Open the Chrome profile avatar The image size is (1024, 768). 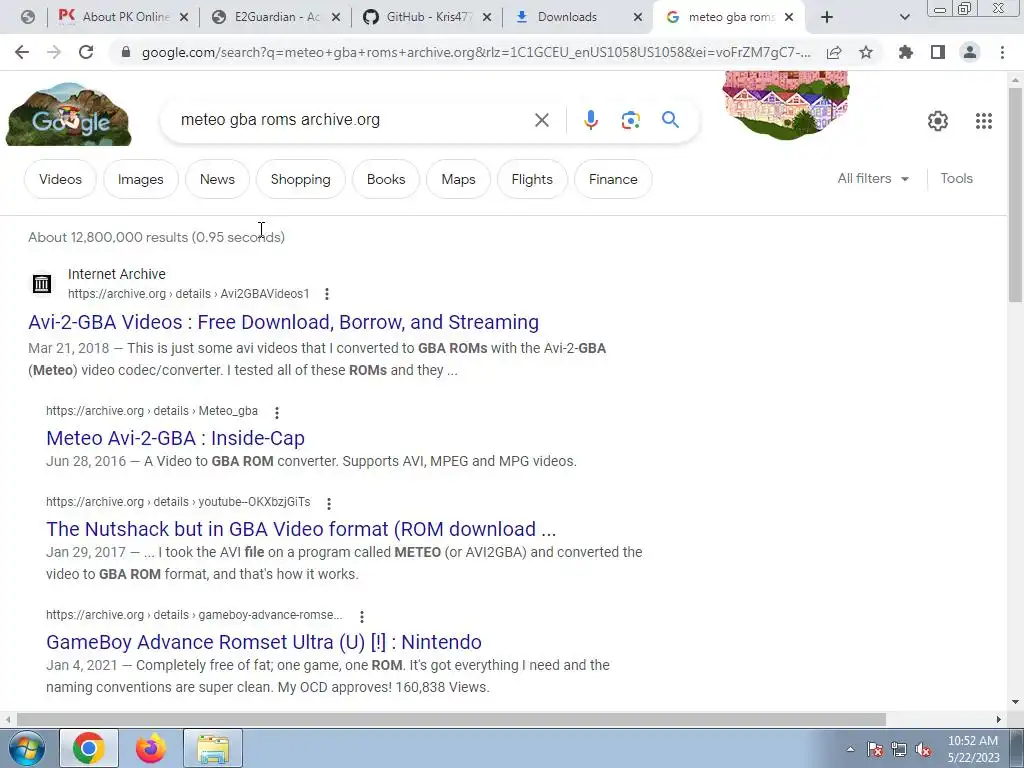click(x=970, y=52)
